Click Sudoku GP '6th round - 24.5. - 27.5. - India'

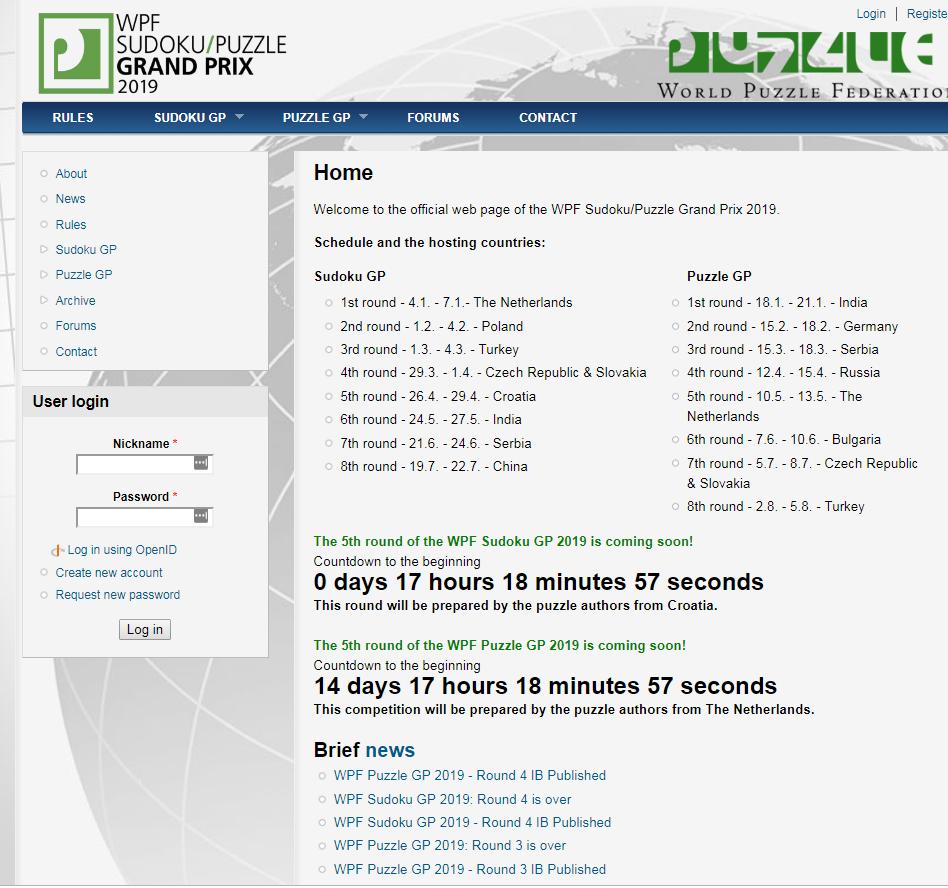point(430,420)
